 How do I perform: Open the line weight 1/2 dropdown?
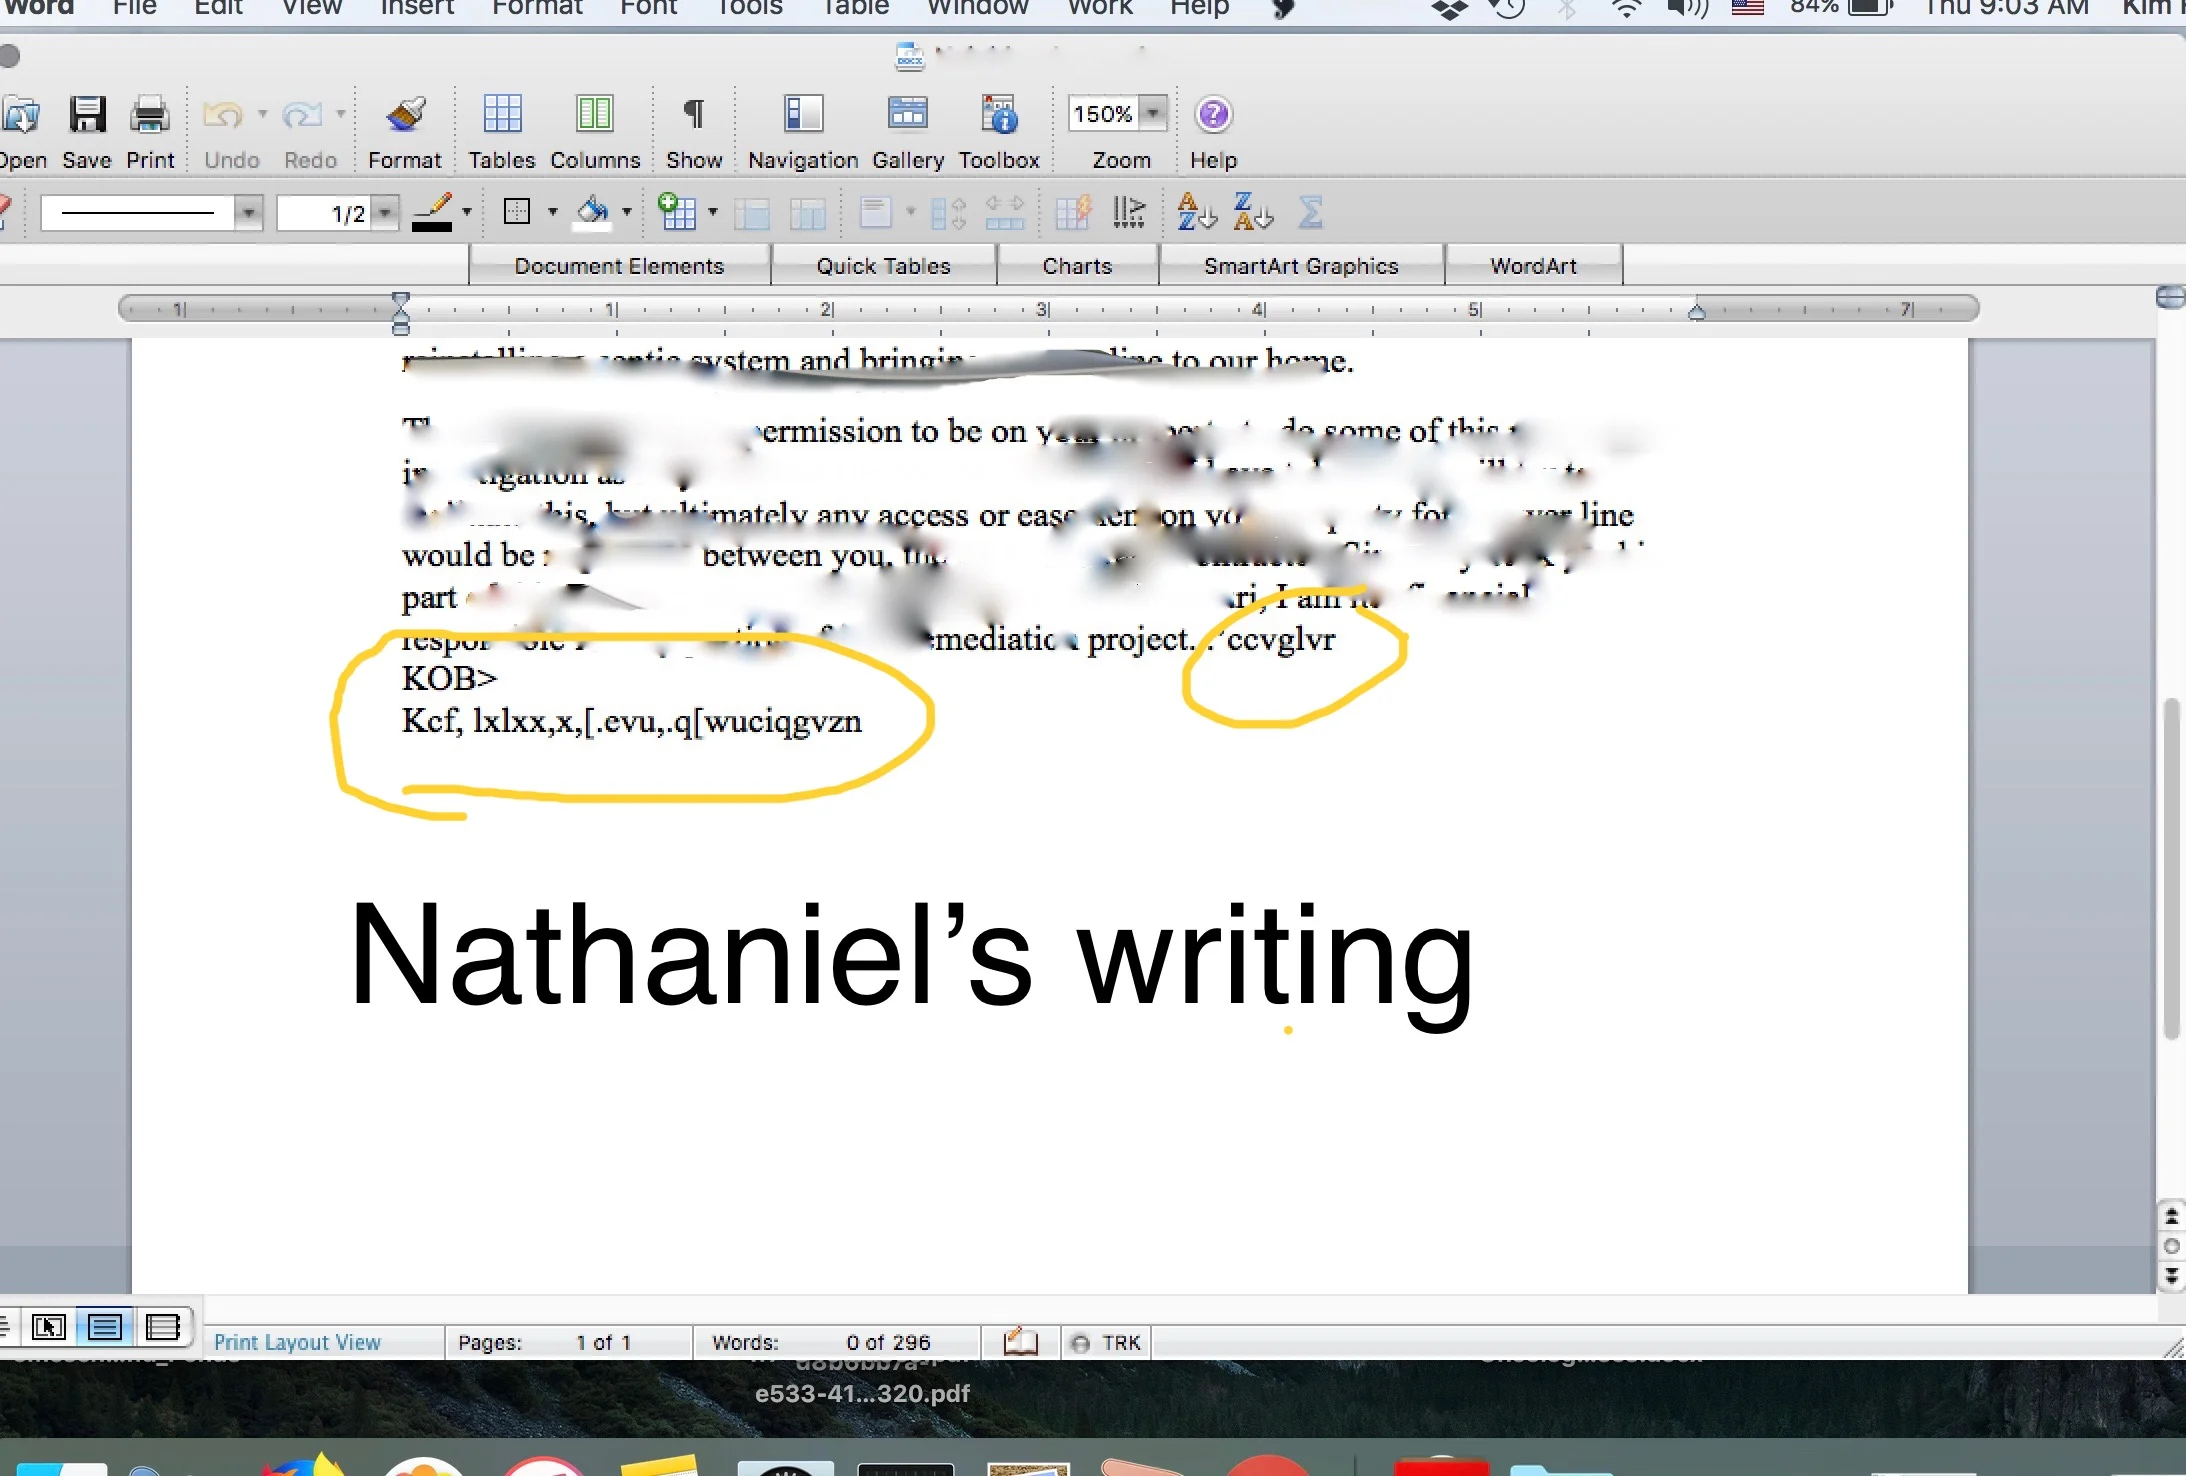pos(385,213)
